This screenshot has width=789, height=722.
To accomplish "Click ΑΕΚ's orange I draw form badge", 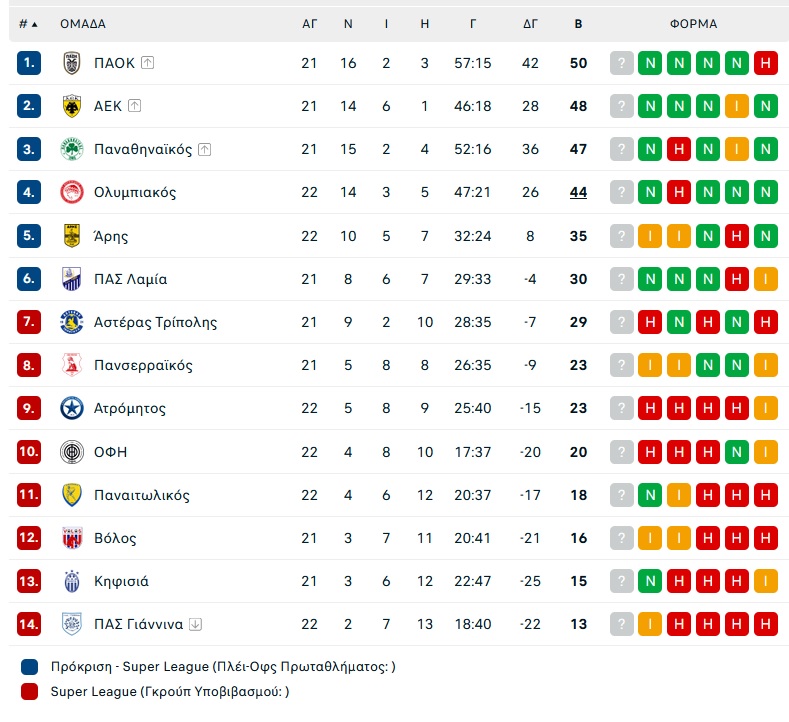I will pos(737,106).
